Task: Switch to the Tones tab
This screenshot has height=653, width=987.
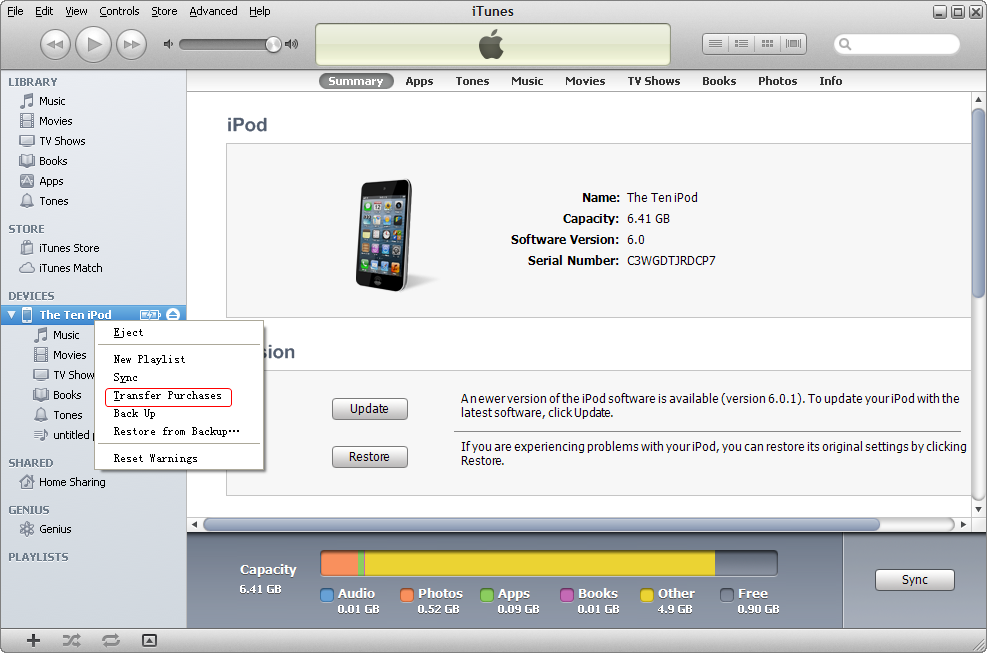Action: (x=472, y=81)
